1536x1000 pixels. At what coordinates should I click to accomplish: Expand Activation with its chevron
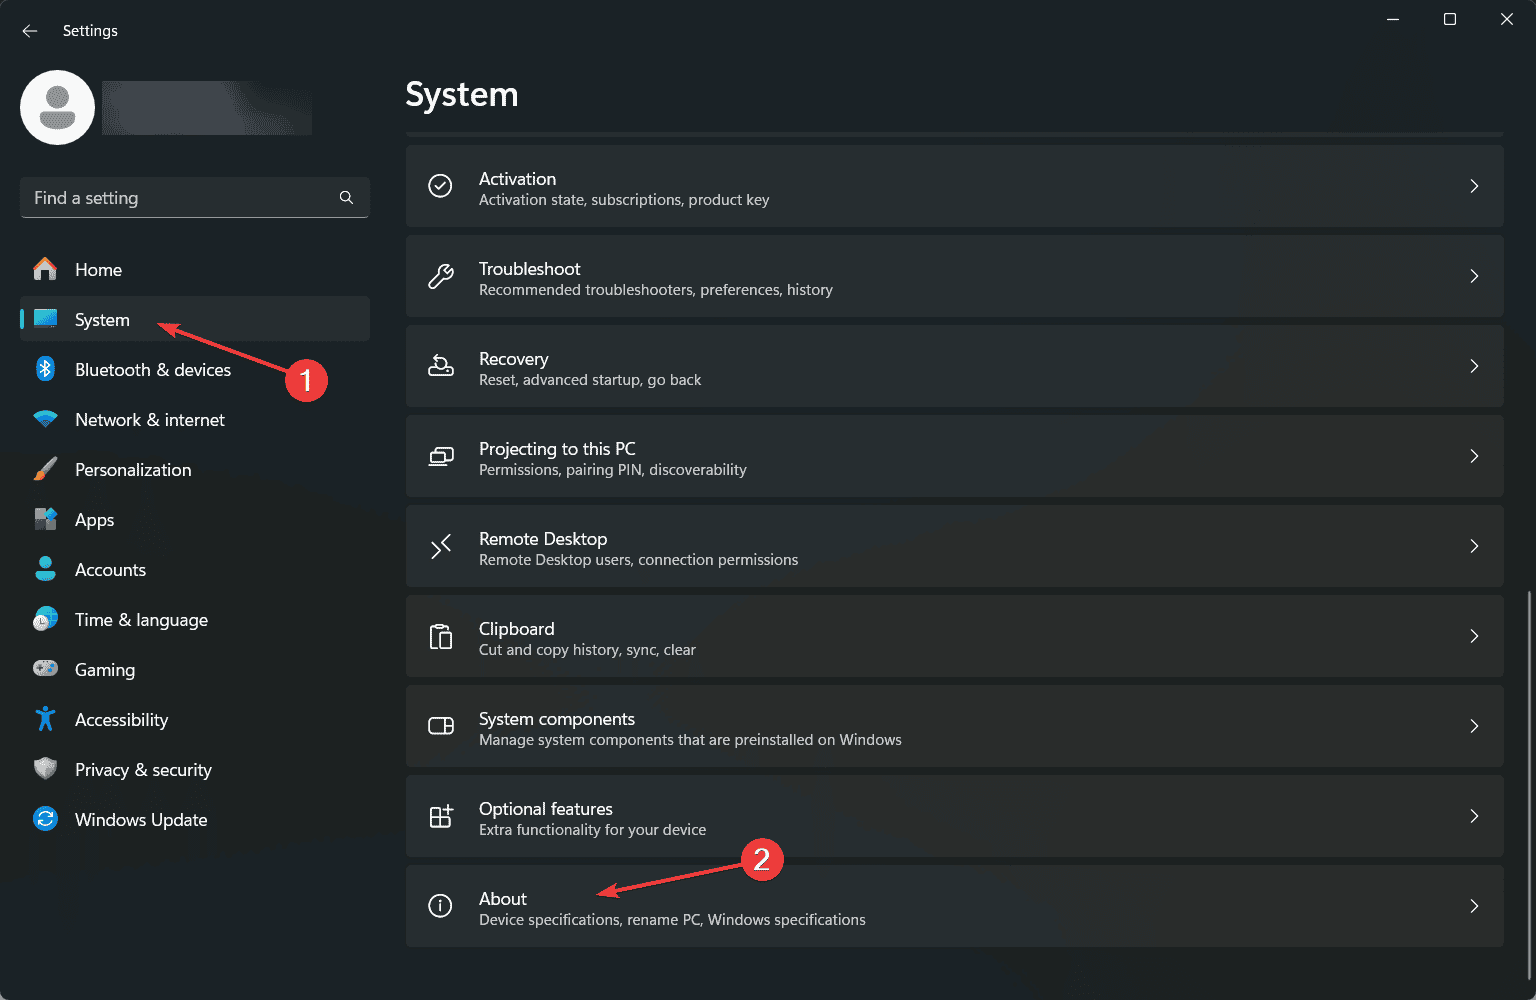point(1474,186)
